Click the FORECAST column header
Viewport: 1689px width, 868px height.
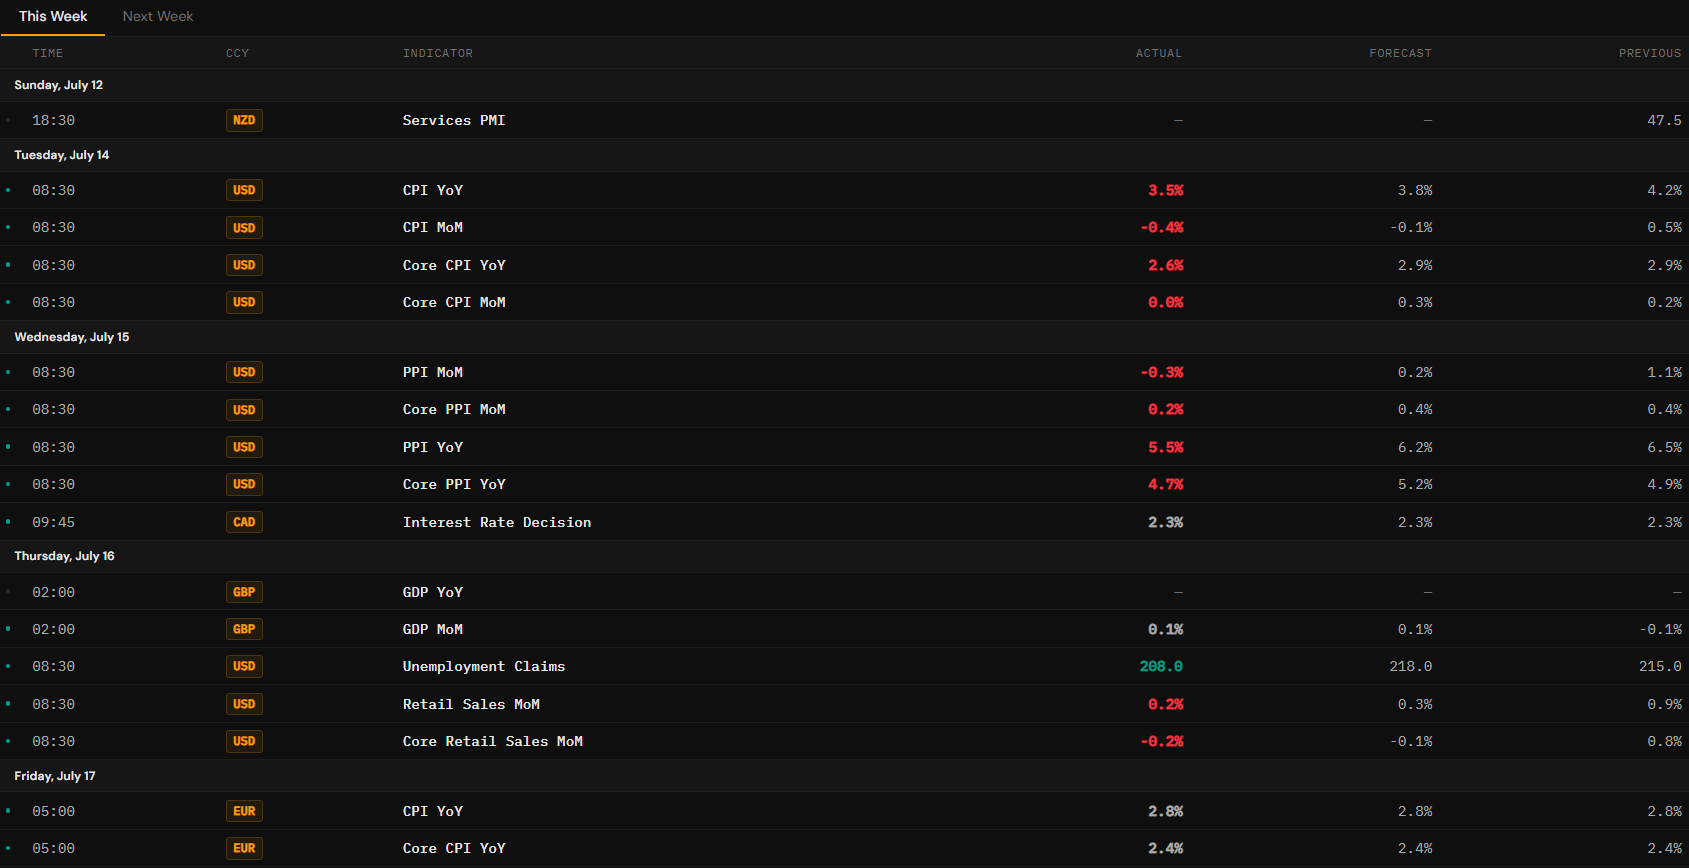click(1400, 53)
